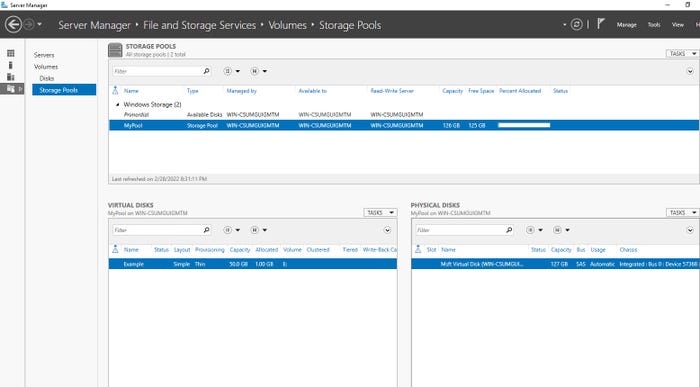Select the MyPool storage pool row

click(404, 125)
